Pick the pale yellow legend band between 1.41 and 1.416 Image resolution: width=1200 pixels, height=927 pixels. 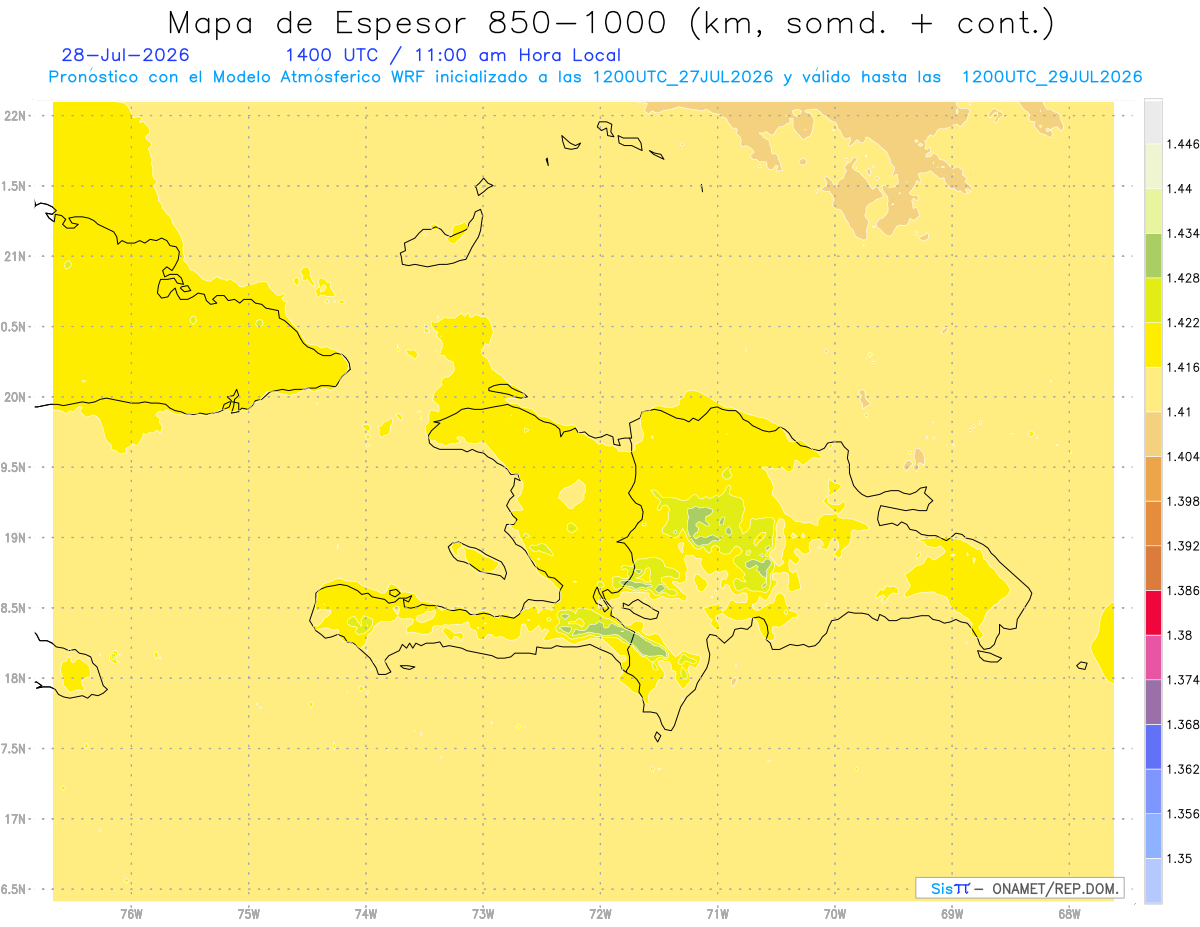[x=1153, y=389]
